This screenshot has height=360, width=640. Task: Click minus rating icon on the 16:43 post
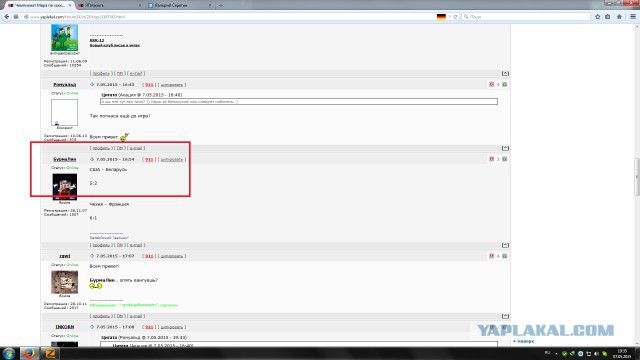(491, 84)
